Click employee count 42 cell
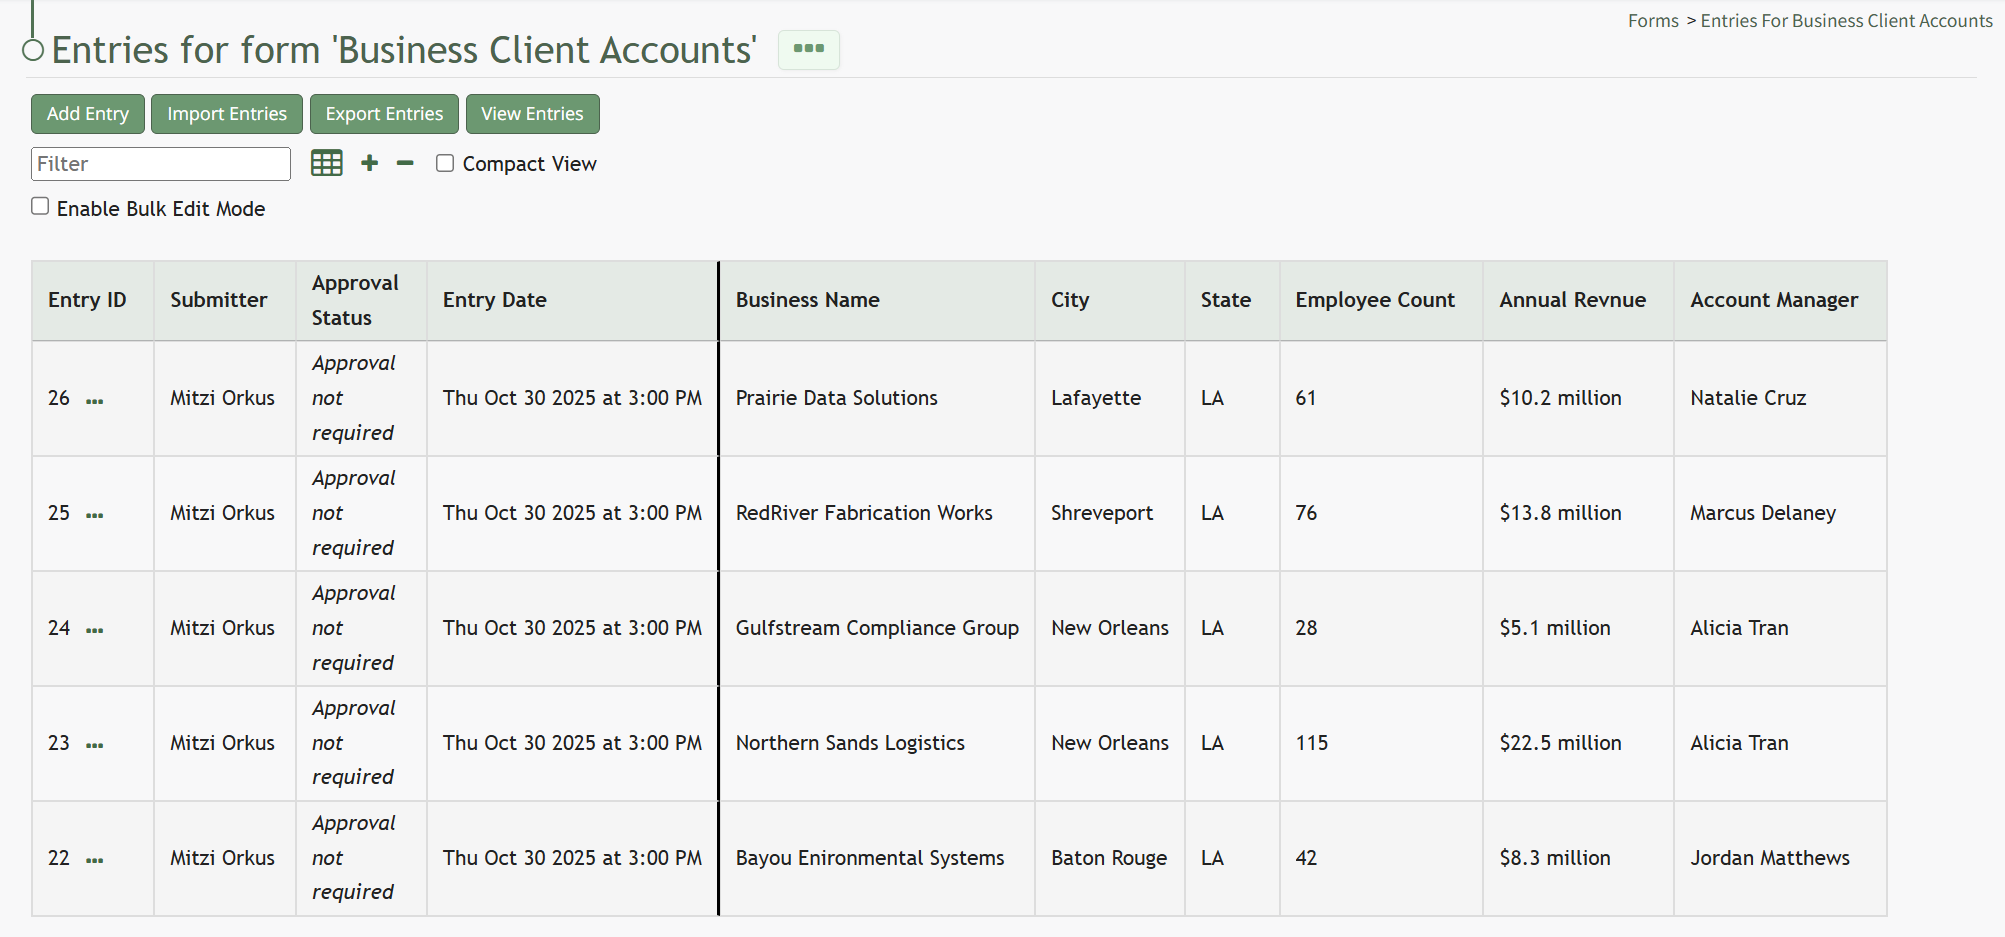Screen dimensions: 2005x937 tap(1381, 858)
